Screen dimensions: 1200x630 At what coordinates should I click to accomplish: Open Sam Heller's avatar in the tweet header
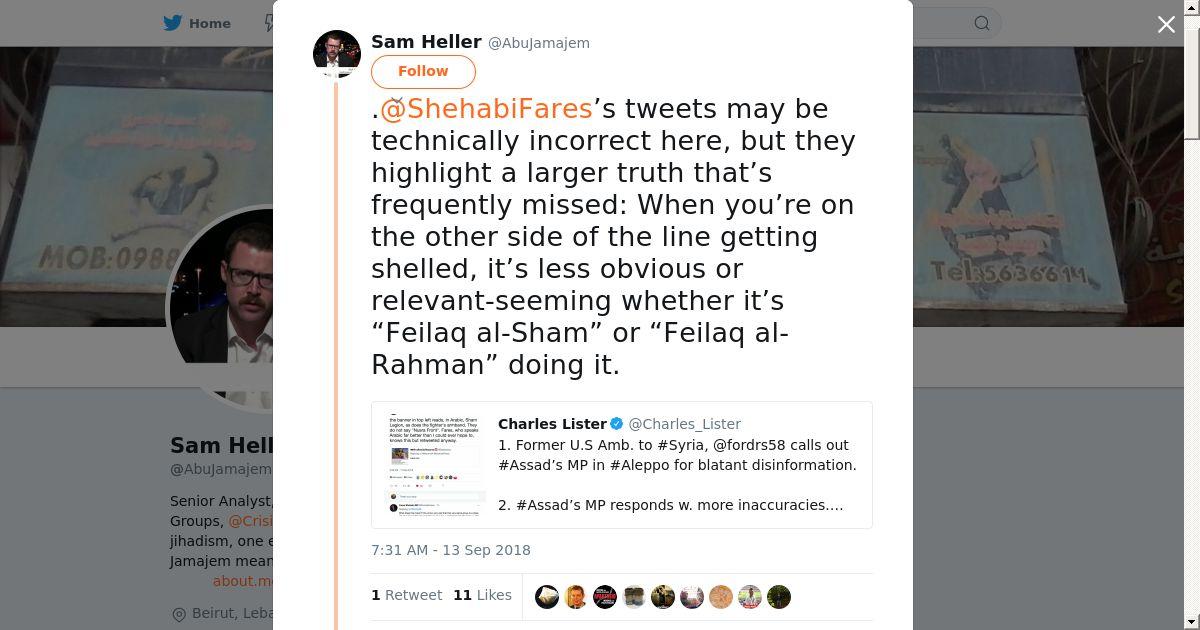pos(337,54)
